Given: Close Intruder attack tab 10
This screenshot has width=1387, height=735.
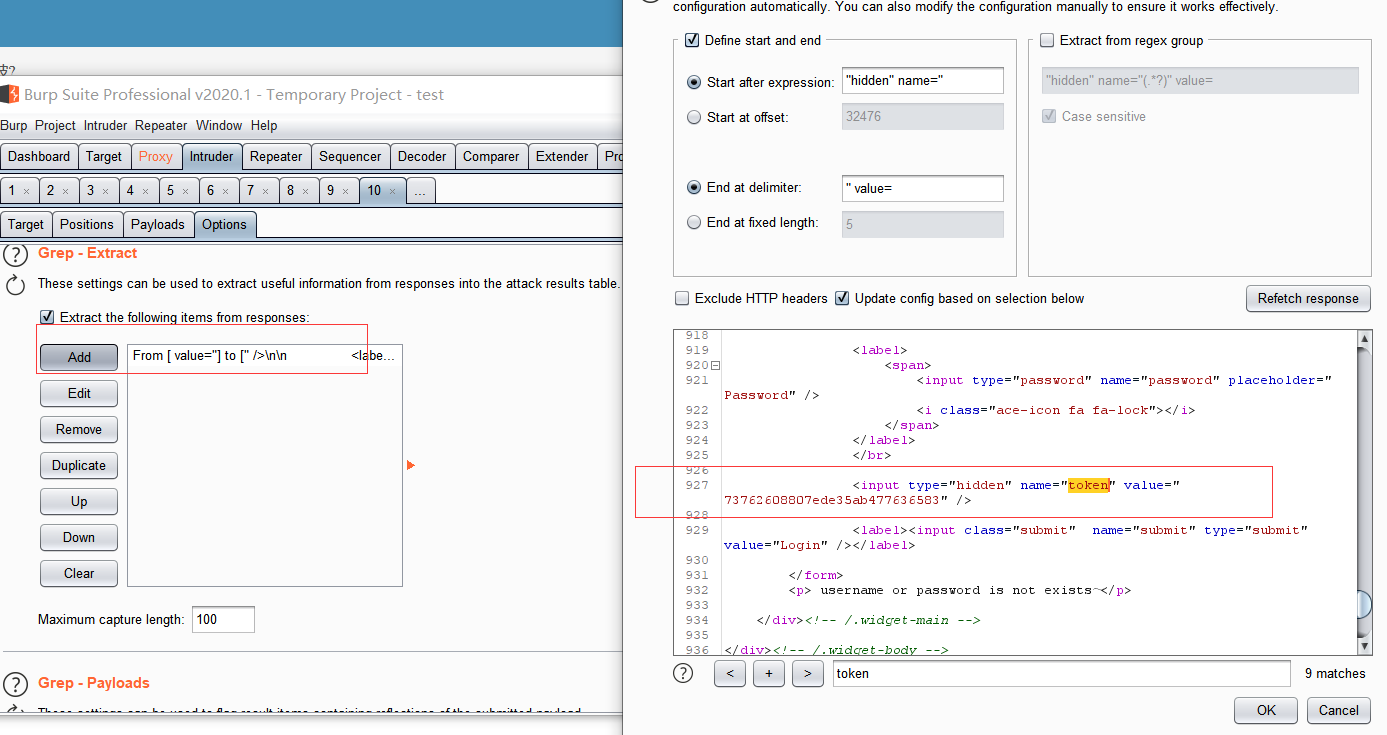Looking at the screenshot, I should pyautogui.click(x=392, y=191).
